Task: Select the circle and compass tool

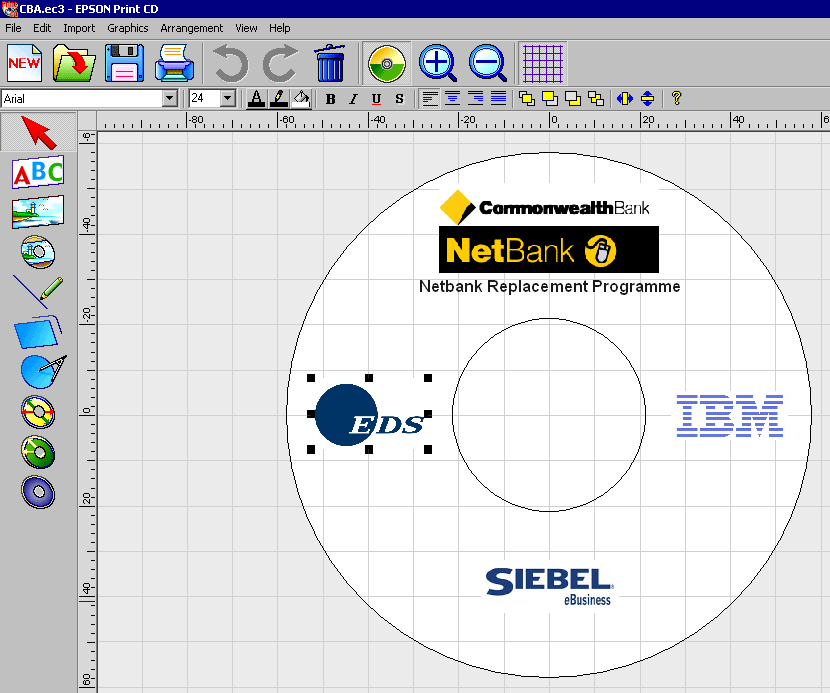Action: tap(43, 372)
